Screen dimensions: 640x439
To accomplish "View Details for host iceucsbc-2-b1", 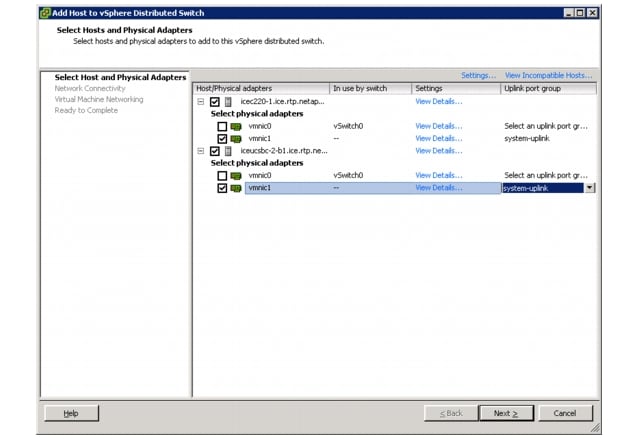I will [439, 151].
